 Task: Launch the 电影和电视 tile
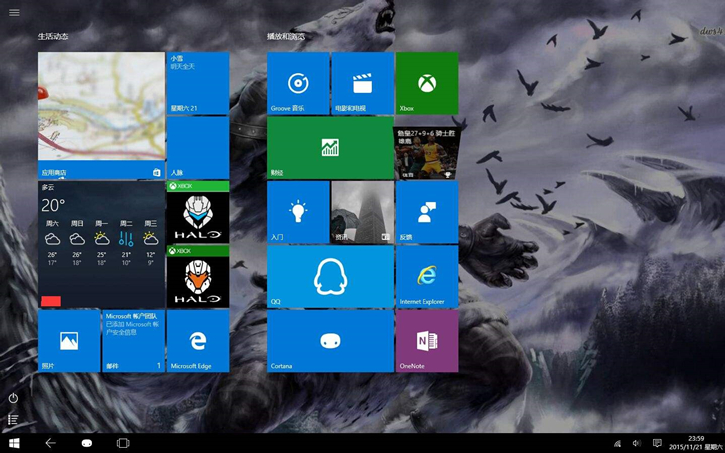point(362,84)
